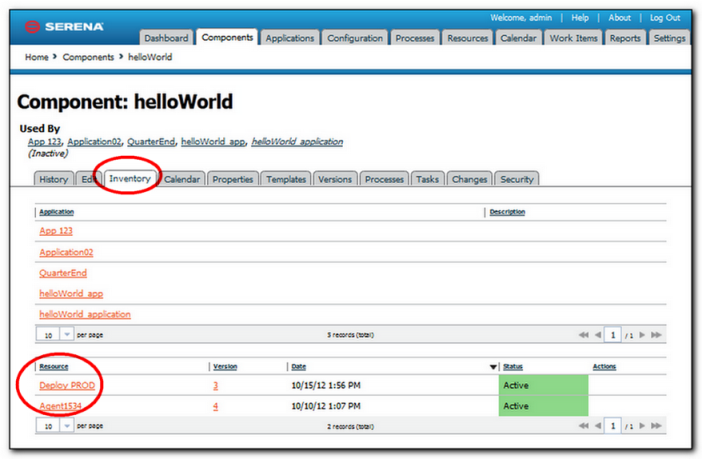The height and width of the screenshot is (459, 702).
Task: Switch to component Properties tab
Action: tap(233, 179)
